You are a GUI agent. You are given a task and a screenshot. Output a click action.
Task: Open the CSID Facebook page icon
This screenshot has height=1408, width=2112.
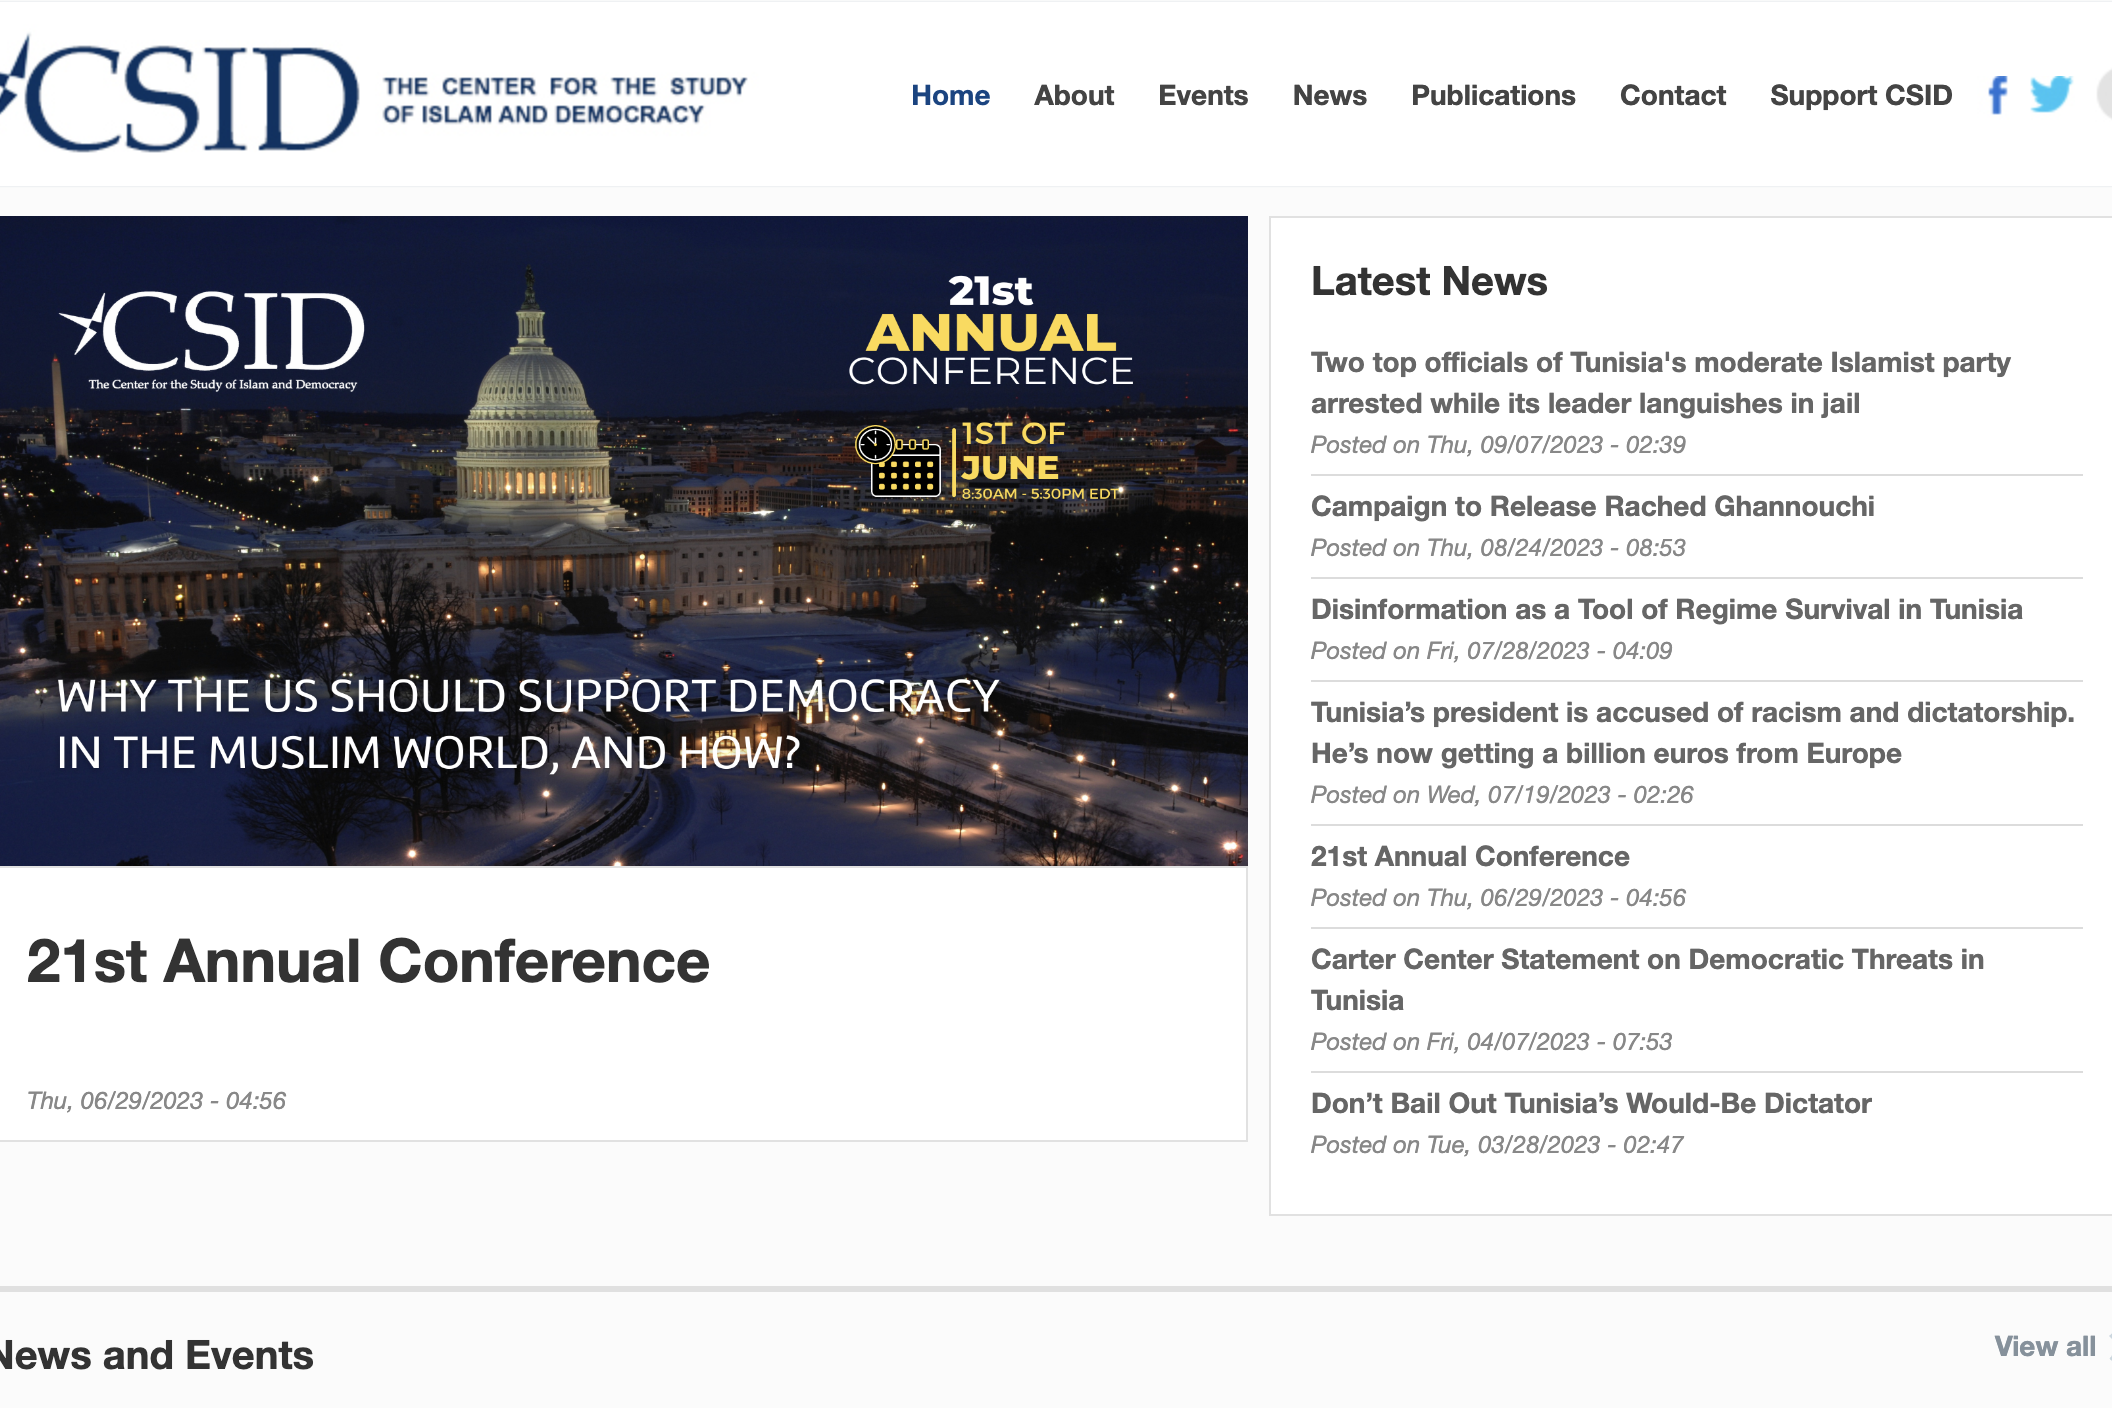point(1997,95)
